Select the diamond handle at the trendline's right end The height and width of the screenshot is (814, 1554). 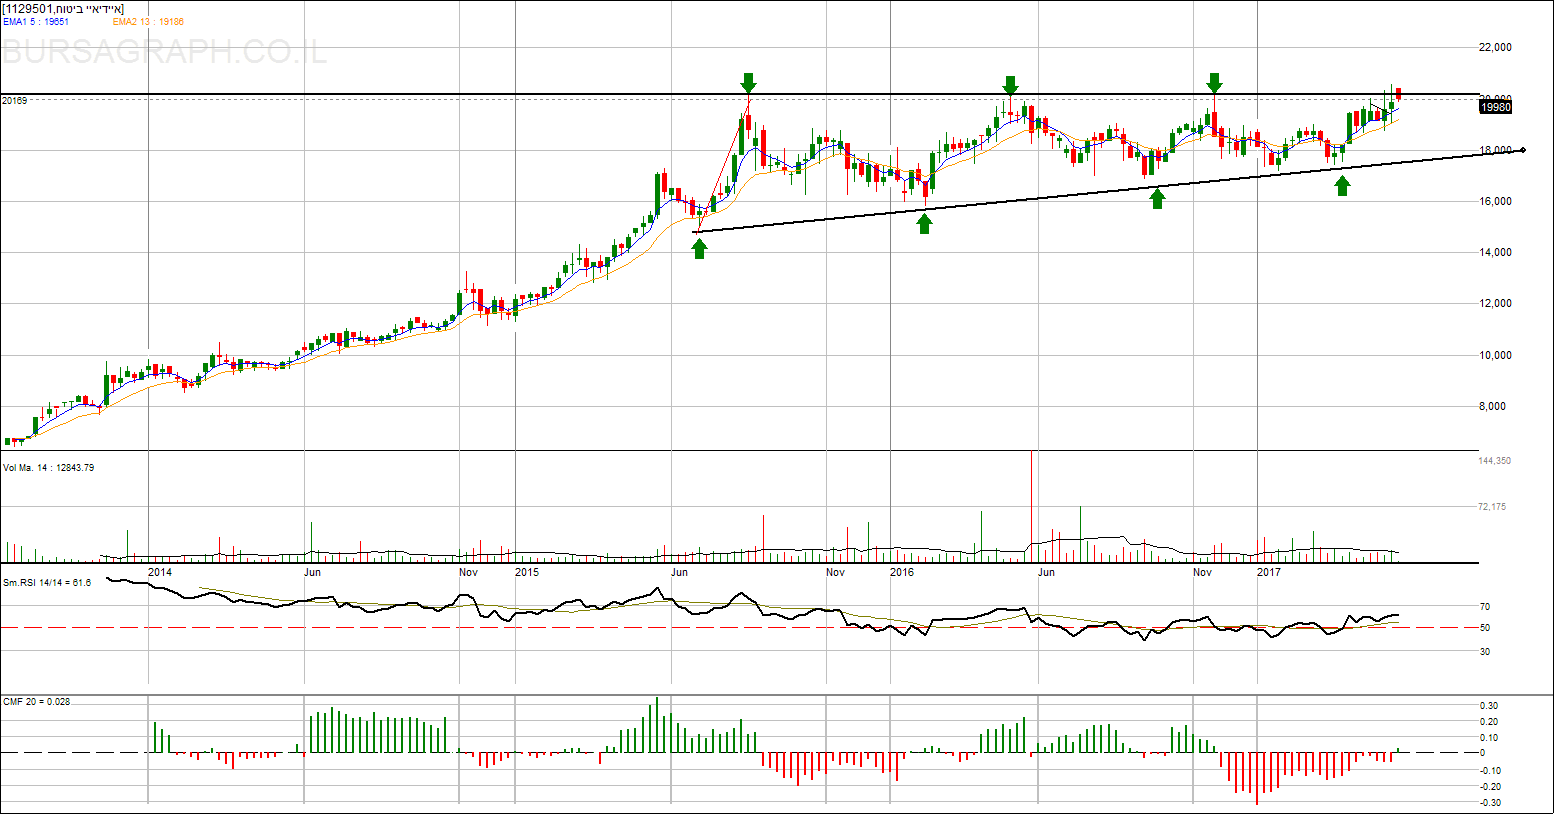pos(1522,150)
